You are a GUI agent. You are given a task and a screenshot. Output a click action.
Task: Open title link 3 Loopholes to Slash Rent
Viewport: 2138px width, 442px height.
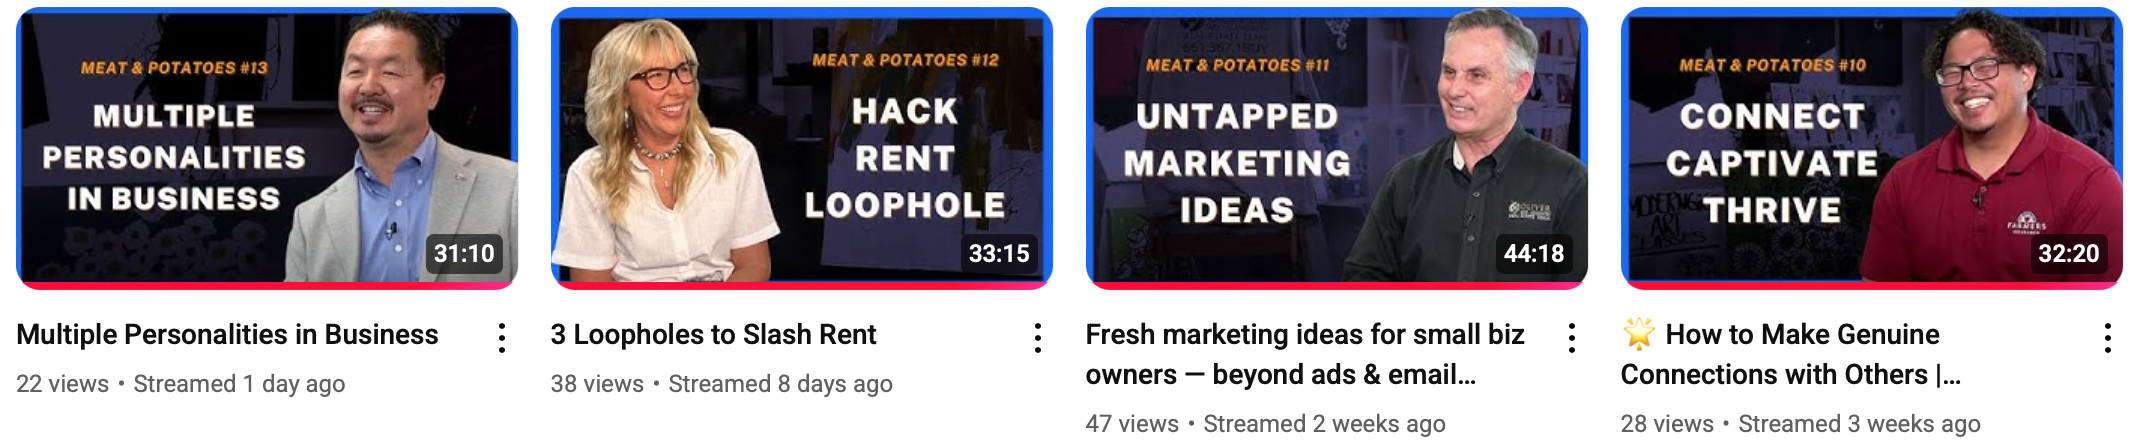[713, 334]
